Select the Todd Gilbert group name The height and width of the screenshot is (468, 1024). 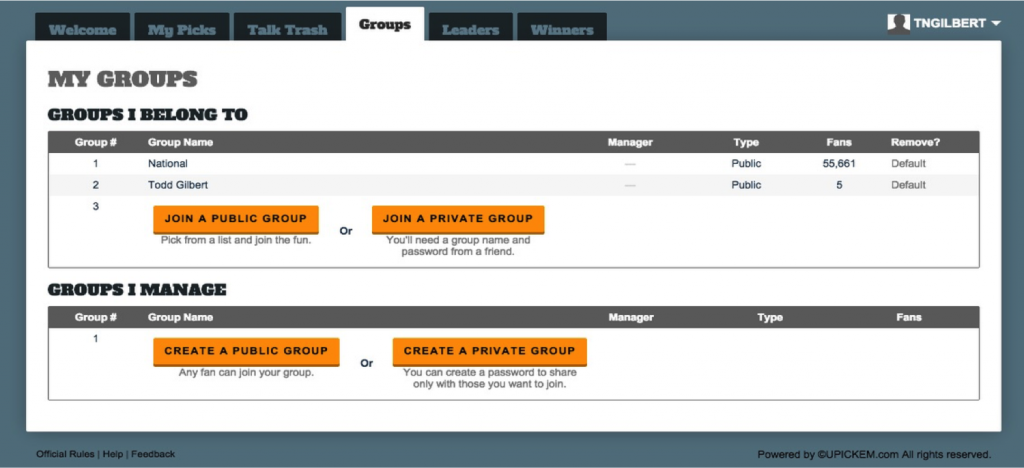pyautogui.click(x=178, y=185)
